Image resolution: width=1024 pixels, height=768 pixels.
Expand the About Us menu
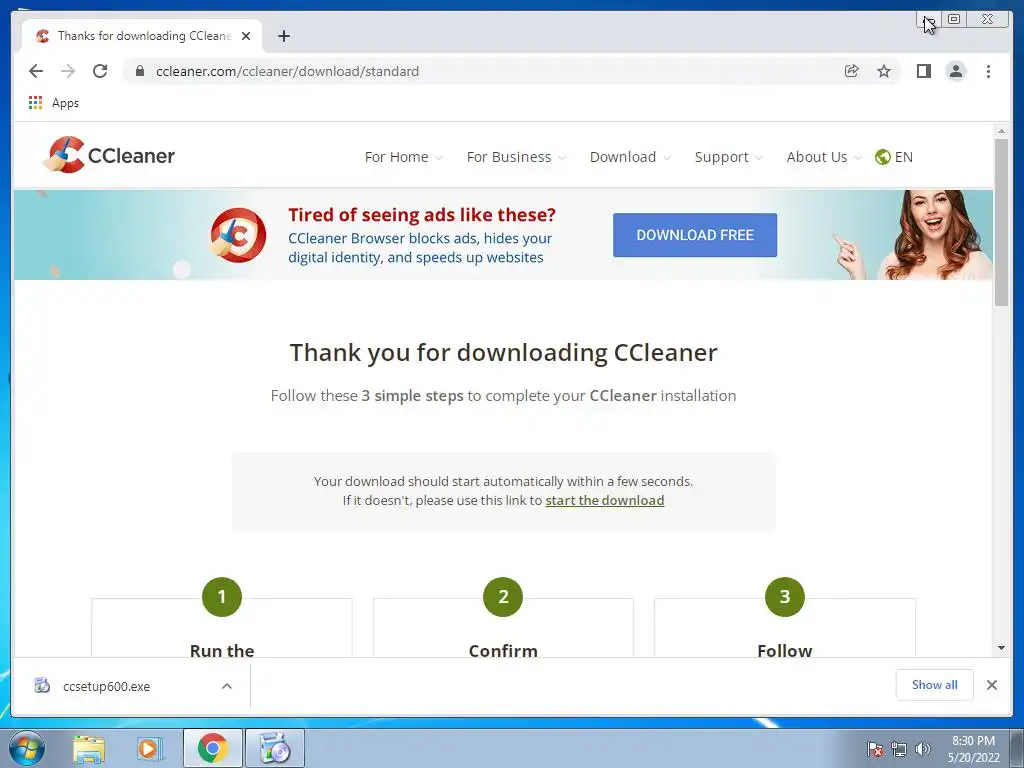pyautogui.click(x=824, y=157)
